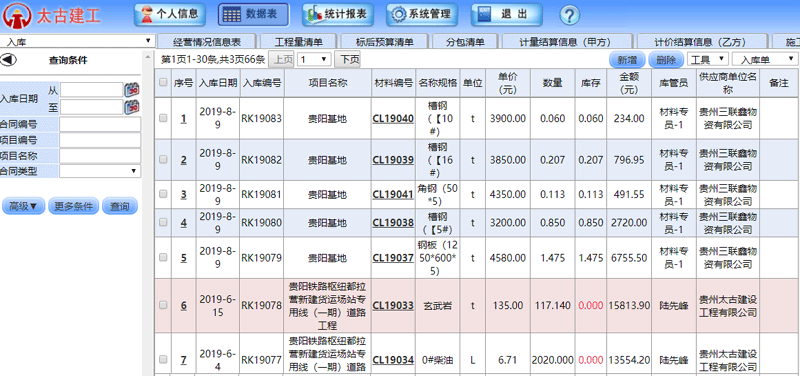Open material link CL19040
800x376 pixels.
tap(393, 118)
